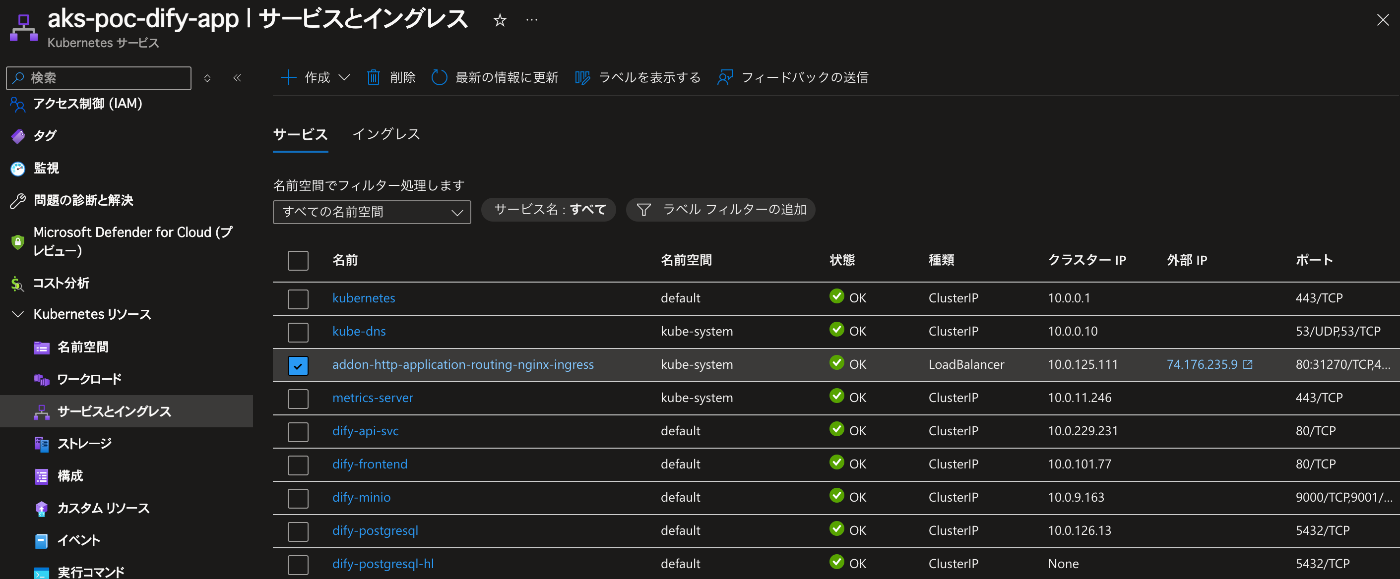Click ラベル フィルターの追加 button
This screenshot has width=1400, height=579.
pyautogui.click(x=721, y=210)
